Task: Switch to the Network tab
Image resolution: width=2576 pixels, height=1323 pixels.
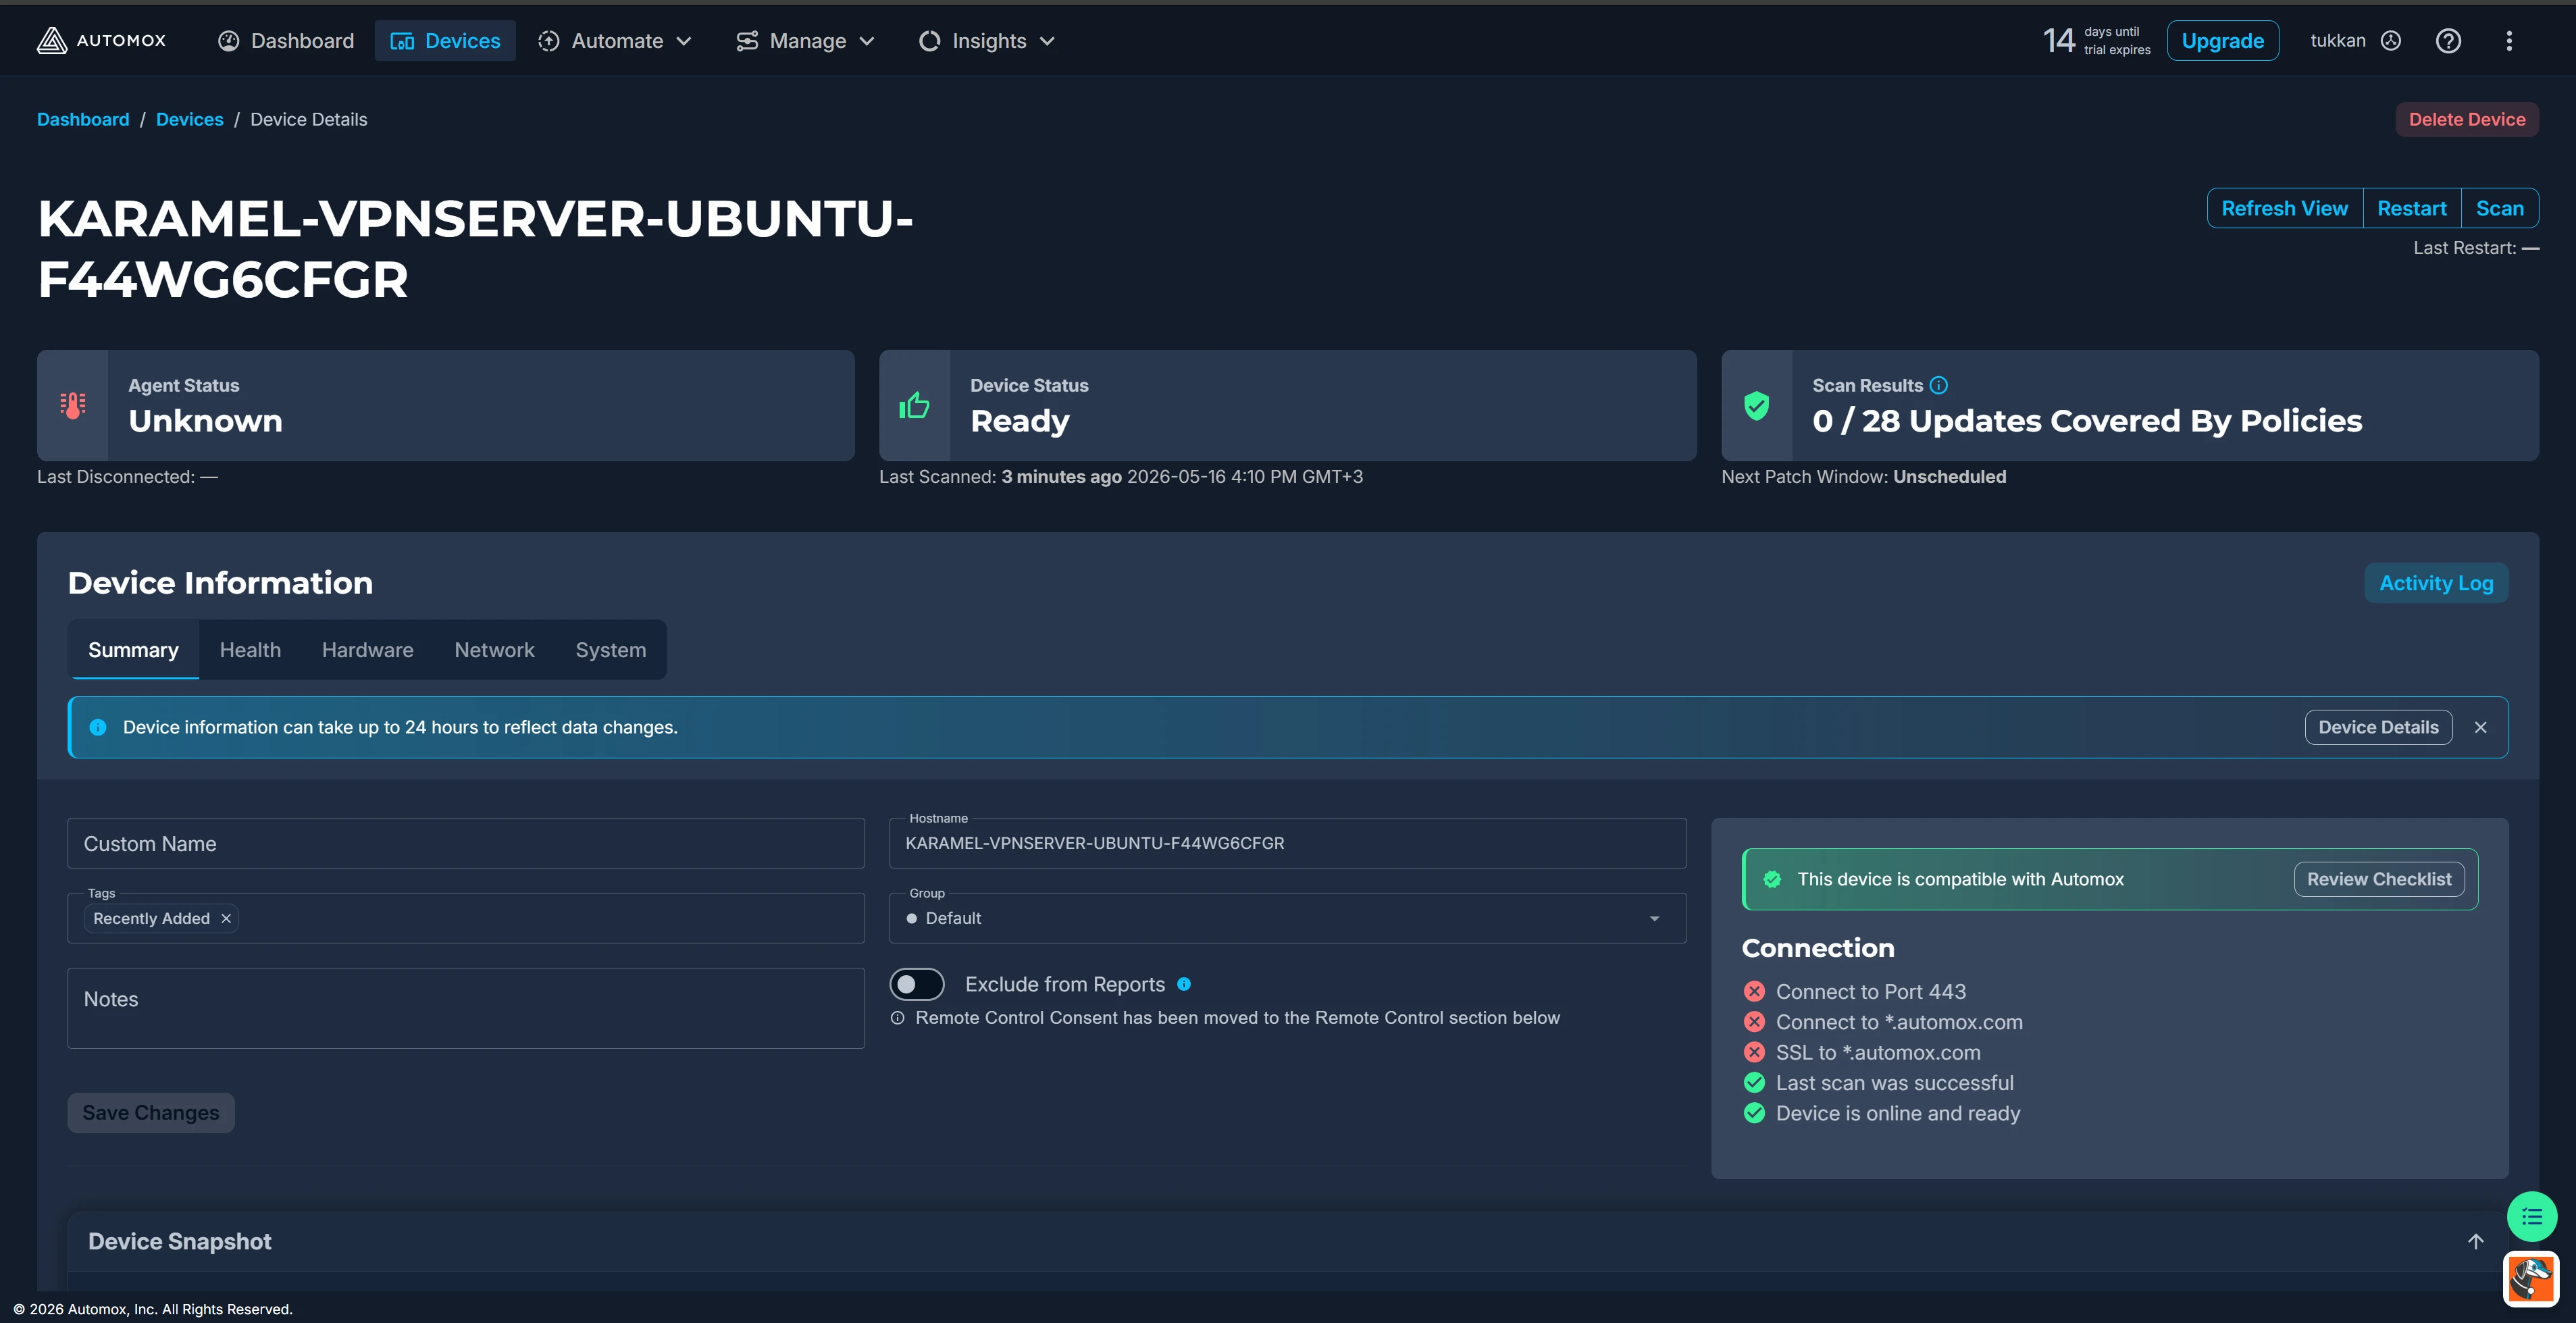Action: (494, 651)
